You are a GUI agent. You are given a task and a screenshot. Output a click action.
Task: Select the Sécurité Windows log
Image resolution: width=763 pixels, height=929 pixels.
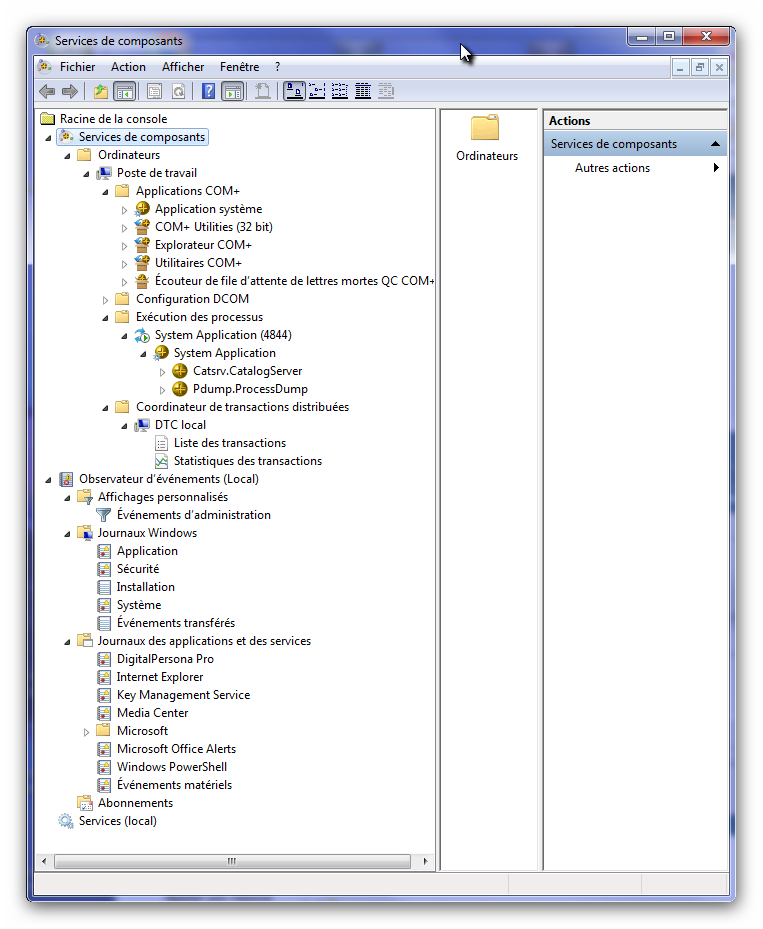click(x=137, y=569)
